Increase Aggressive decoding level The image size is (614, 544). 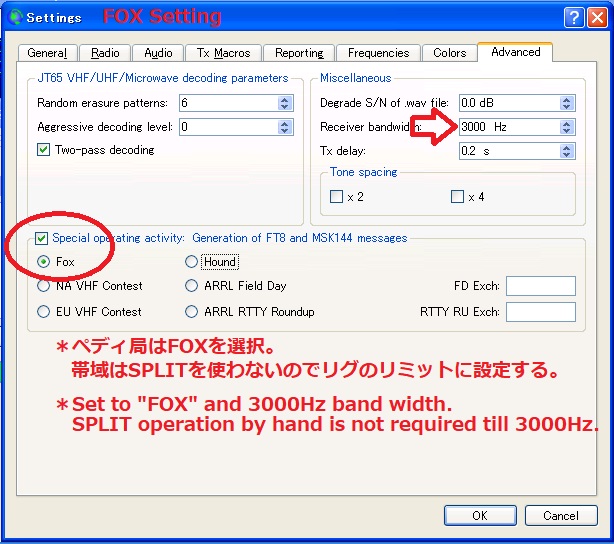[x=285, y=123]
